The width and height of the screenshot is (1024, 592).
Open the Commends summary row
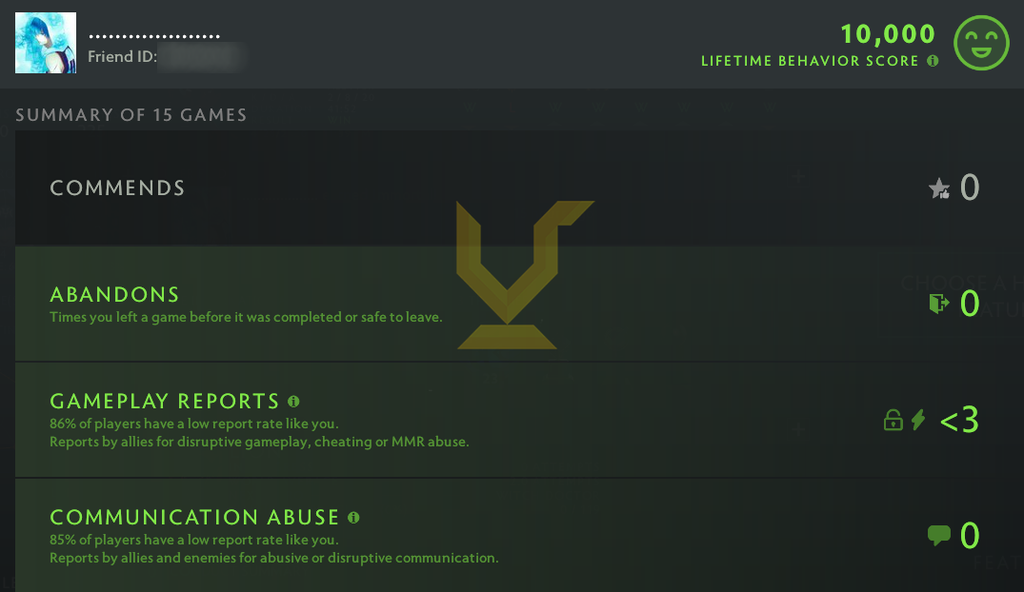512,188
